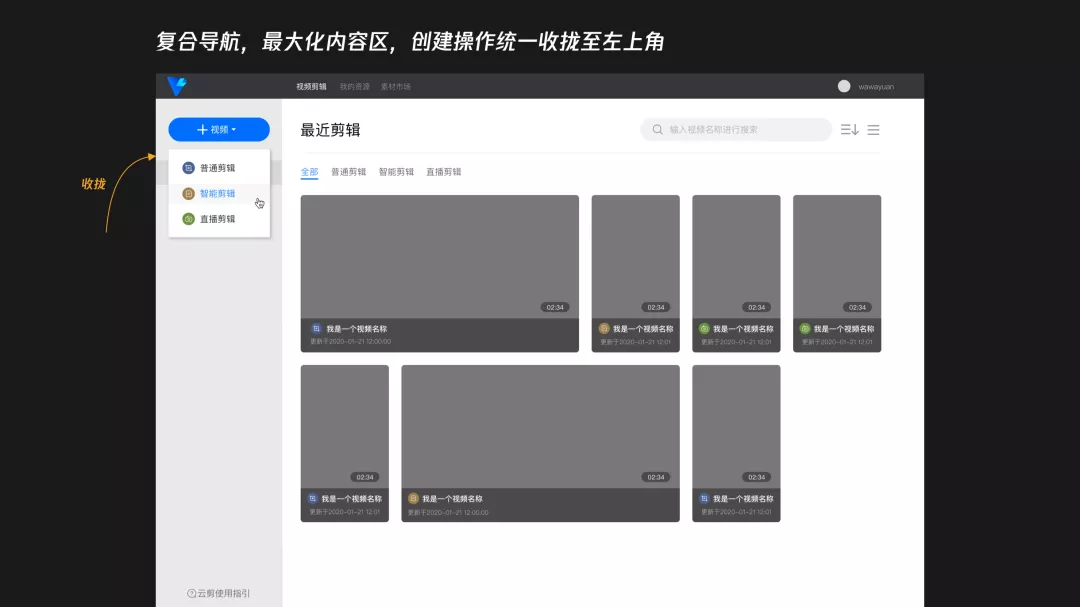Click the question mark icon by 云剪使用指引
Image resolution: width=1080 pixels, height=607 pixels.
coord(191,593)
